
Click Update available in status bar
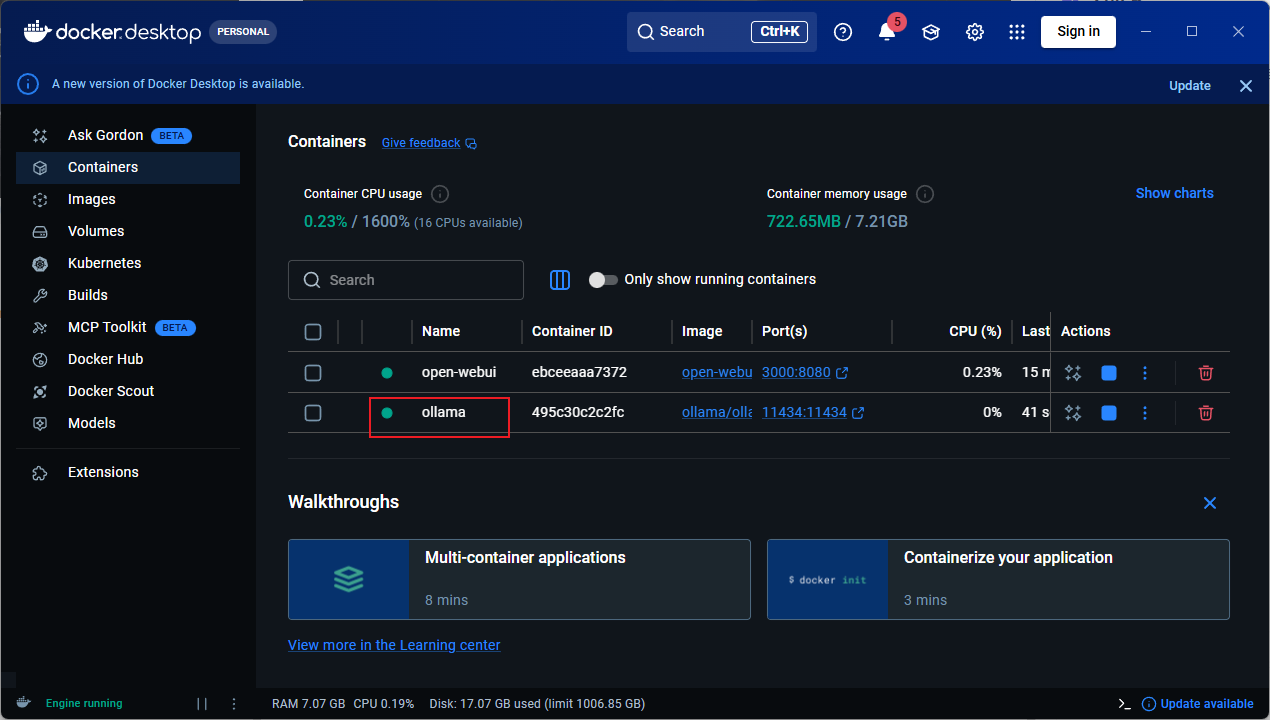[1197, 704]
